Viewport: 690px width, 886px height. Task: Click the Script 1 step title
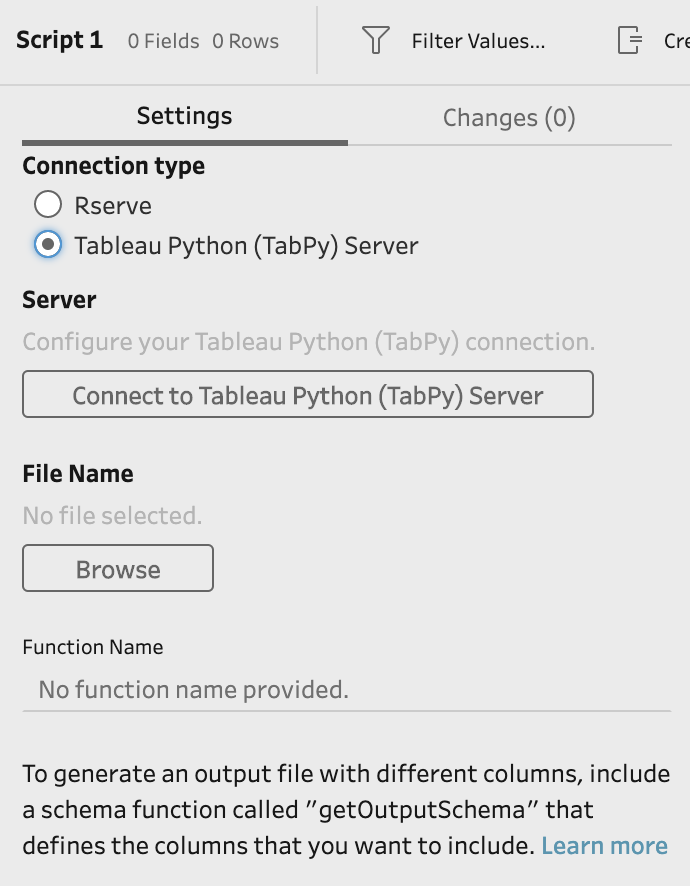[x=59, y=41]
